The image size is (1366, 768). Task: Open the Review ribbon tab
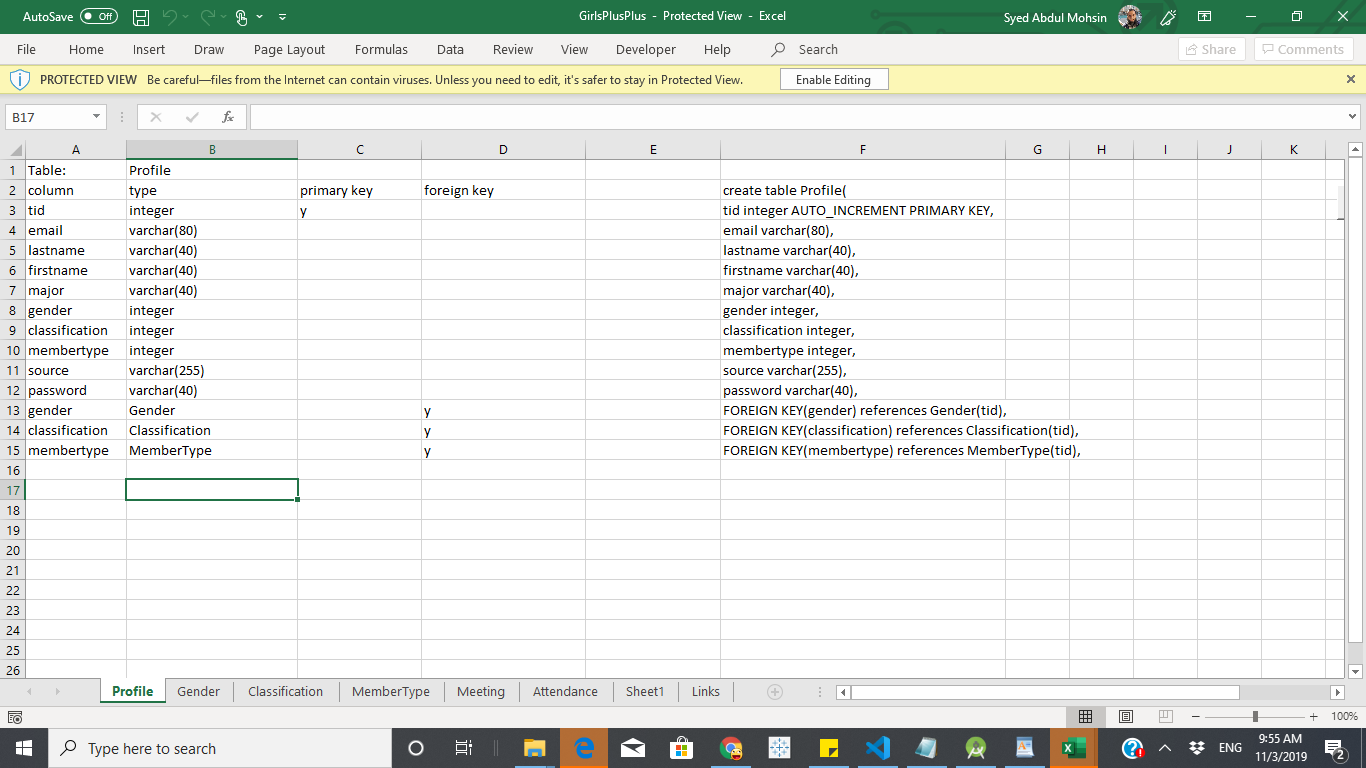pyautogui.click(x=513, y=49)
